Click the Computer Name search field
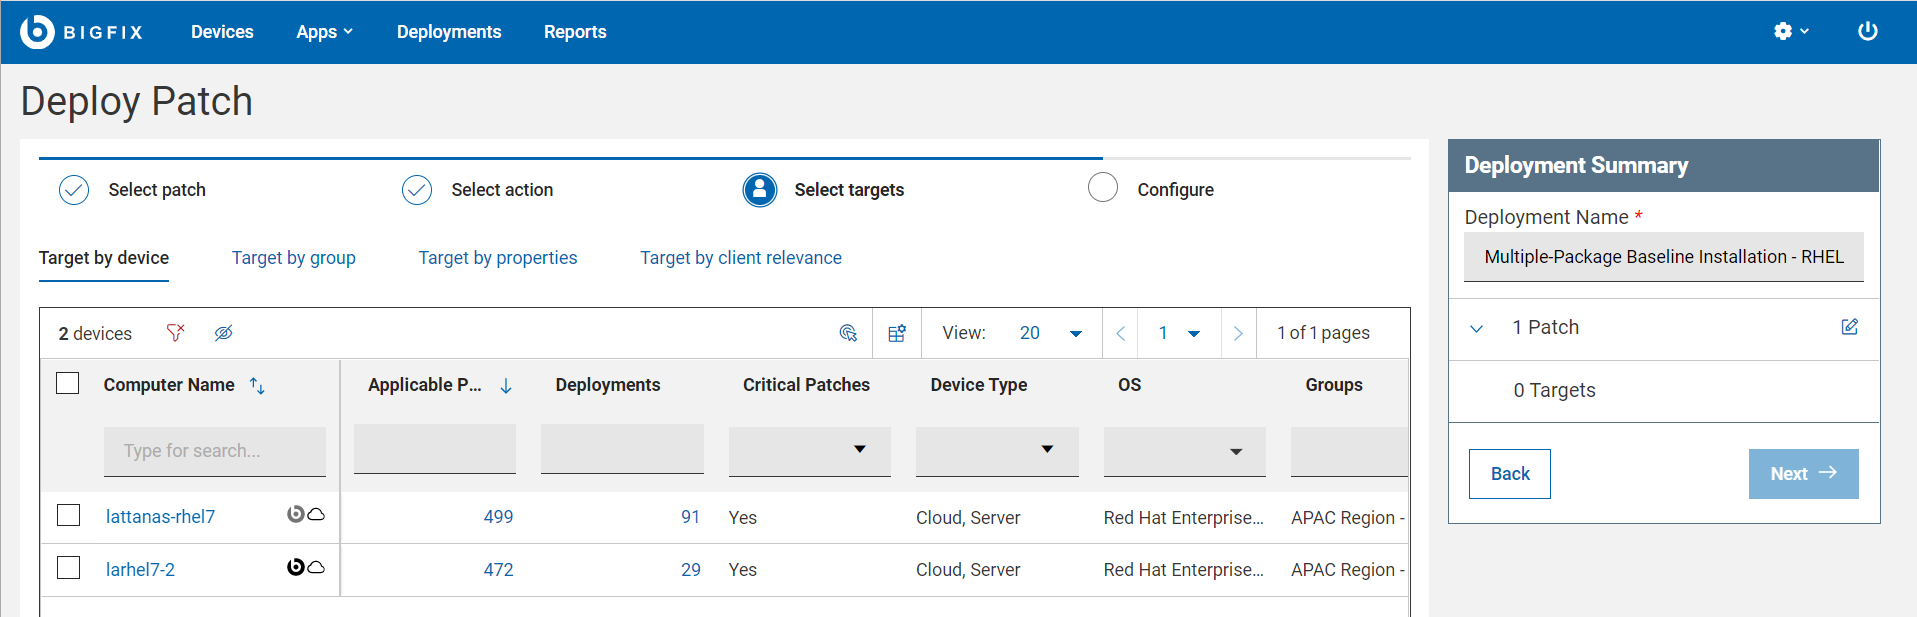The width and height of the screenshot is (1917, 617). [214, 451]
